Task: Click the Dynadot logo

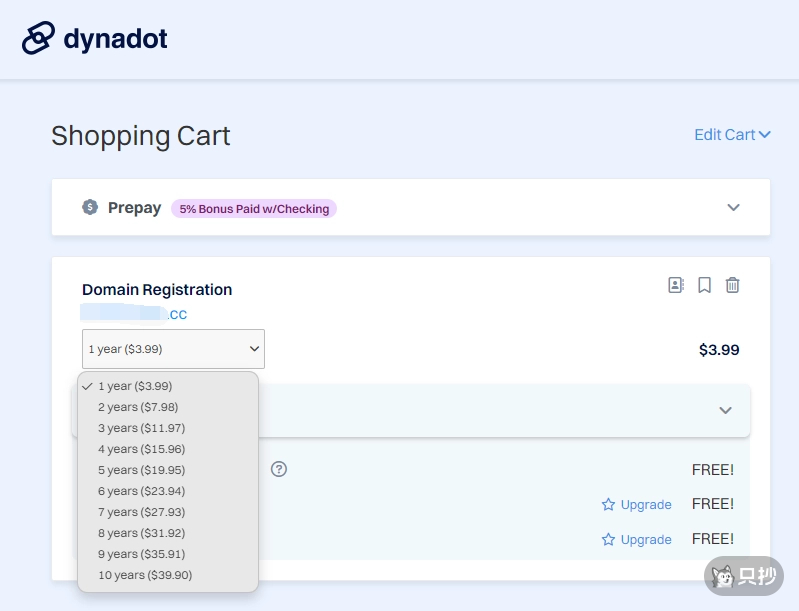Action: [95, 39]
